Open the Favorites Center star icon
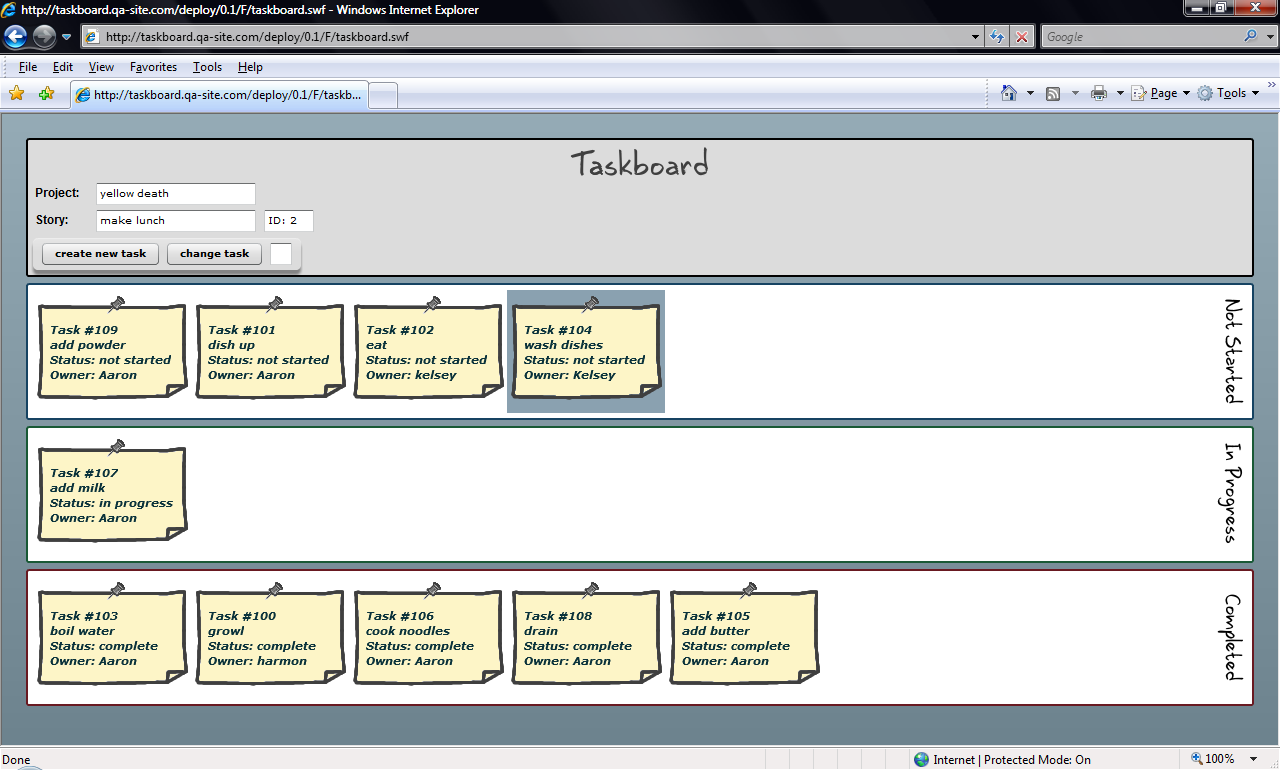Image resolution: width=1280 pixels, height=770 pixels. pos(17,94)
